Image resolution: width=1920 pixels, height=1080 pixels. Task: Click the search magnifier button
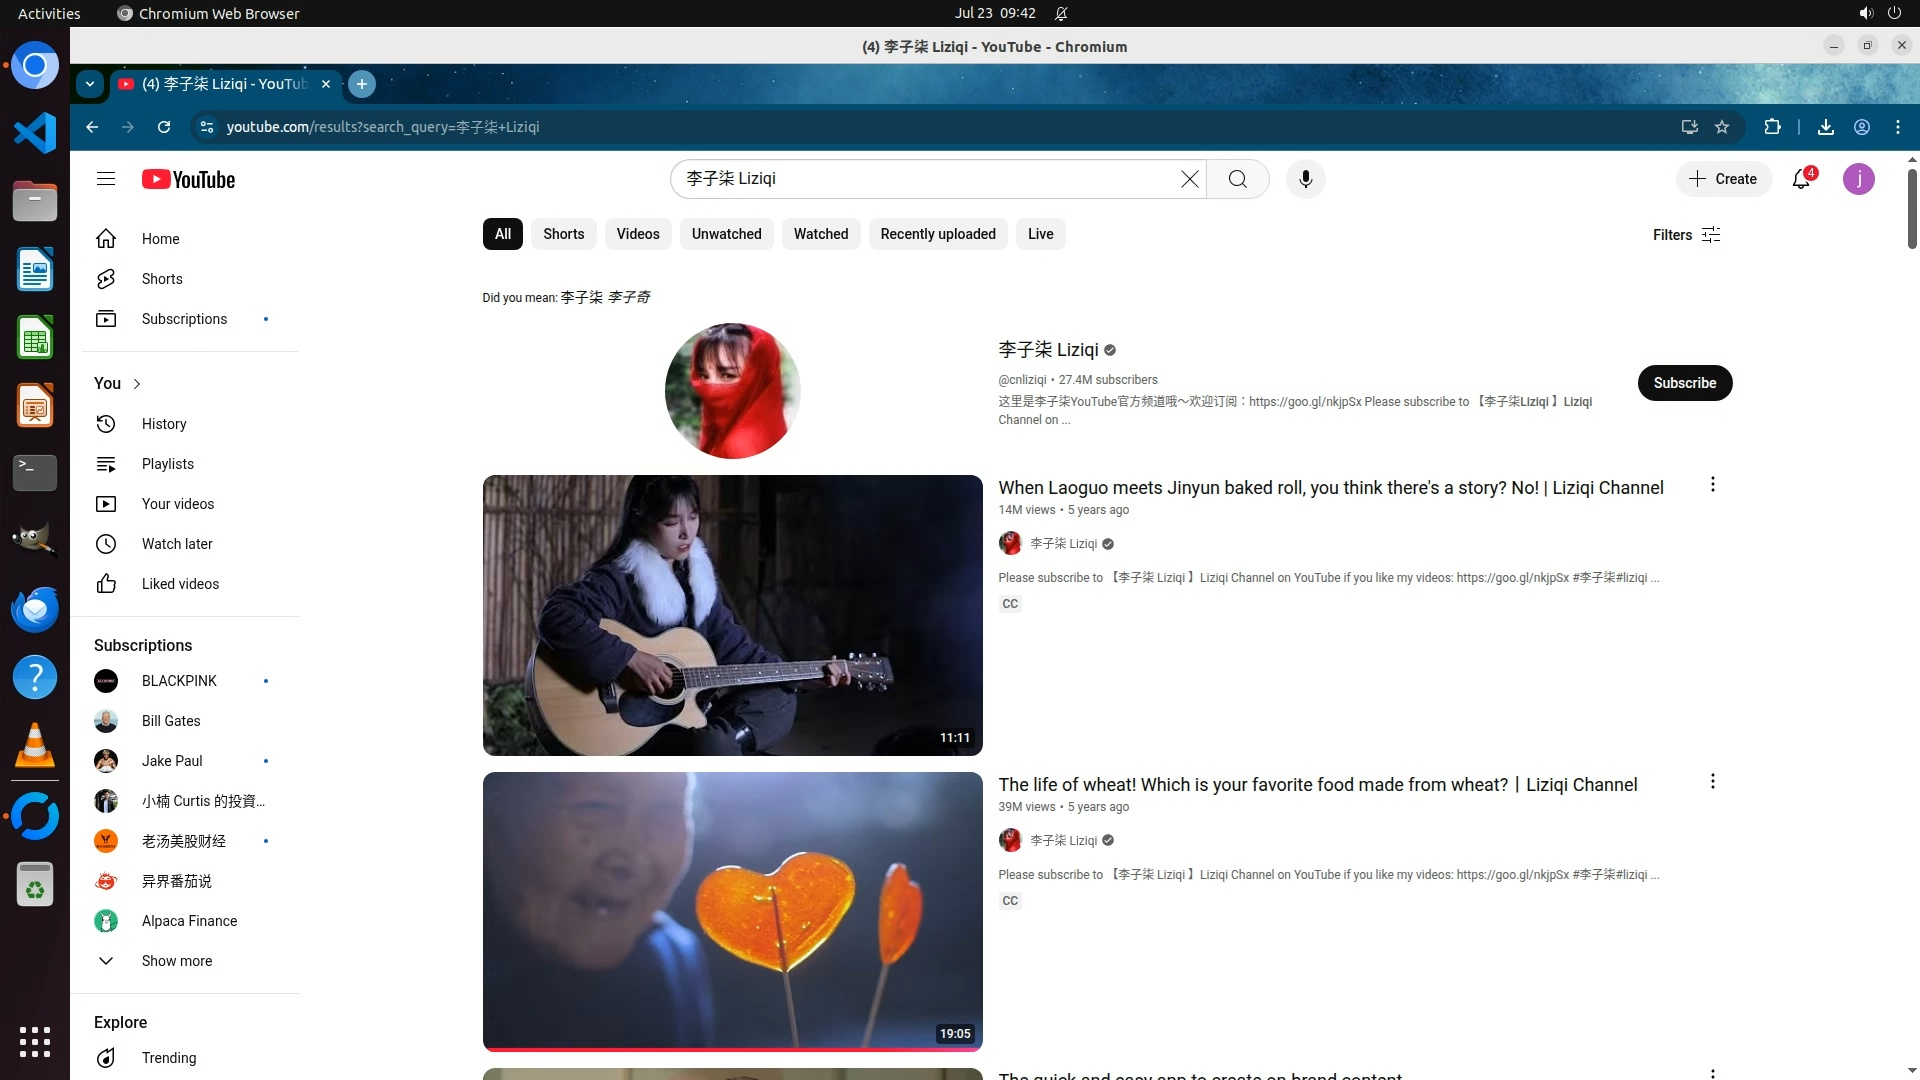[x=1237, y=179]
